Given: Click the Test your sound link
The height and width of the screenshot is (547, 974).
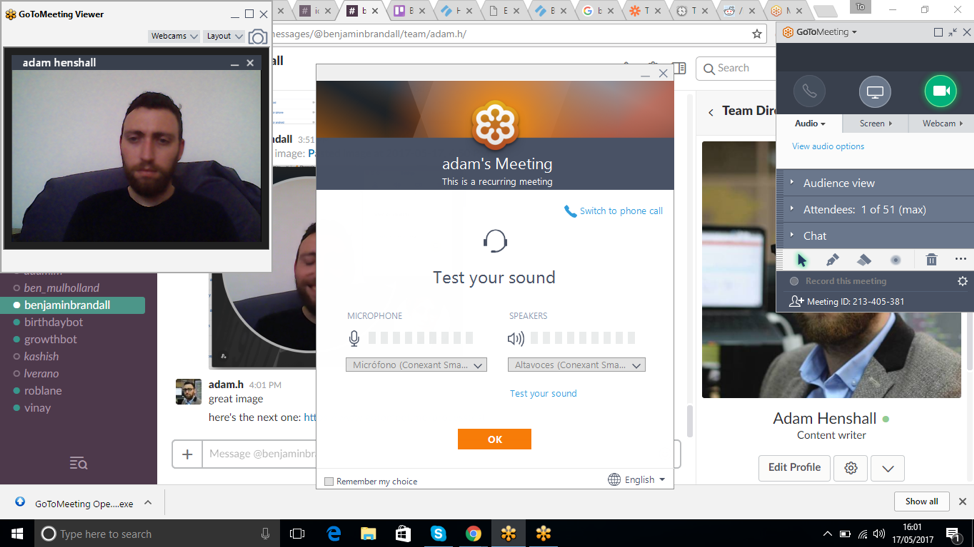Looking at the screenshot, I should coord(543,394).
